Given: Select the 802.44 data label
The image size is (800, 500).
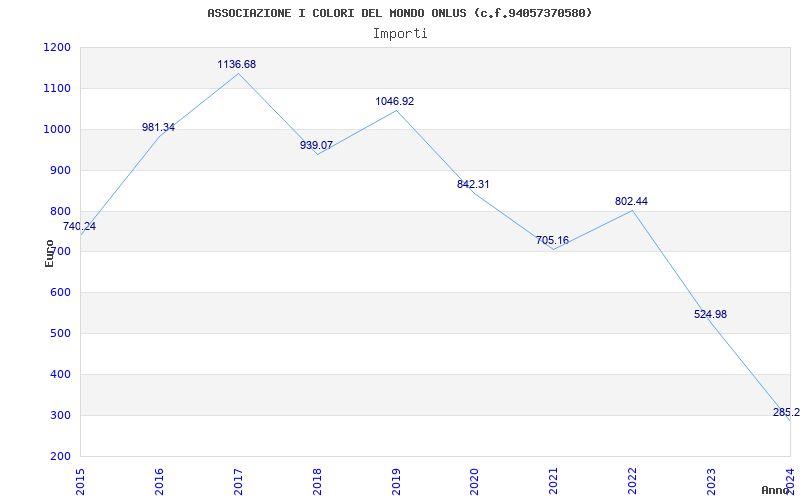Looking at the screenshot, I should point(631,202).
